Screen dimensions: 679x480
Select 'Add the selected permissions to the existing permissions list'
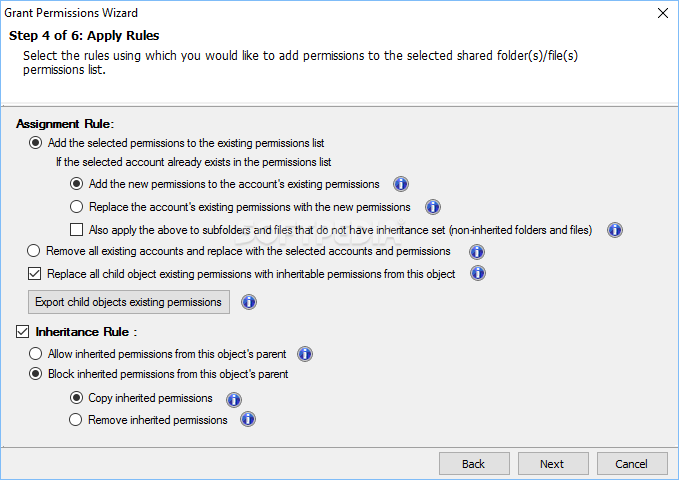click(x=36, y=143)
